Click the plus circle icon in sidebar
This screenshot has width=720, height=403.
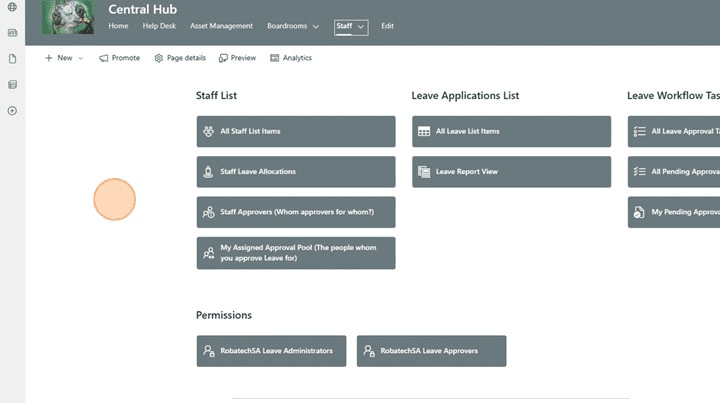click(12, 110)
